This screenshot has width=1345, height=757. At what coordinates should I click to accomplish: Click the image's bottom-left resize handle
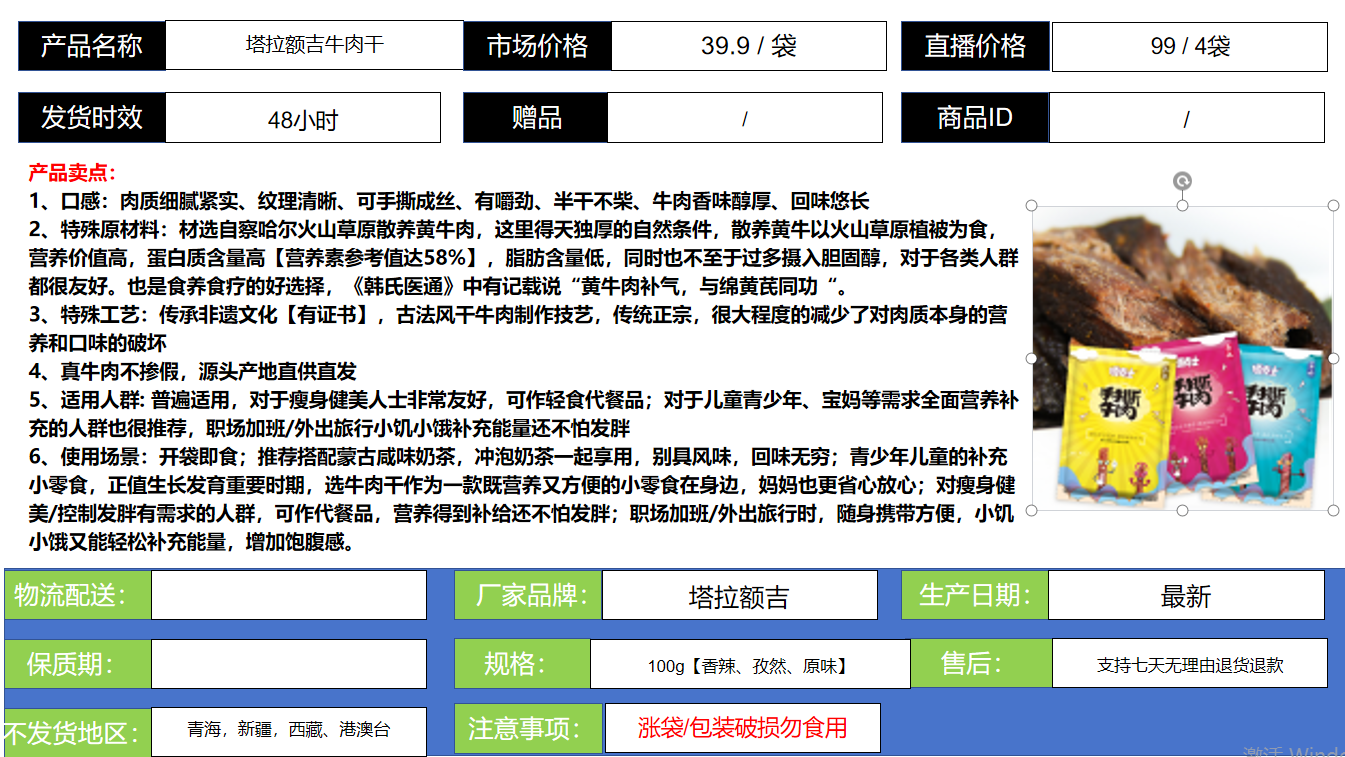tap(1032, 510)
